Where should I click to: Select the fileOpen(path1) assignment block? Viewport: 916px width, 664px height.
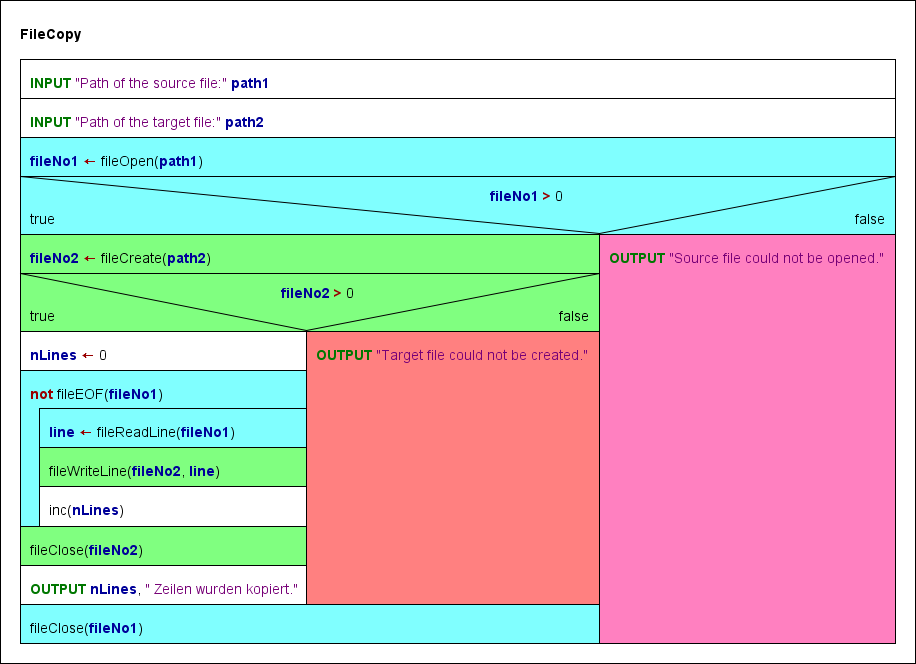pyautogui.click(x=457, y=157)
